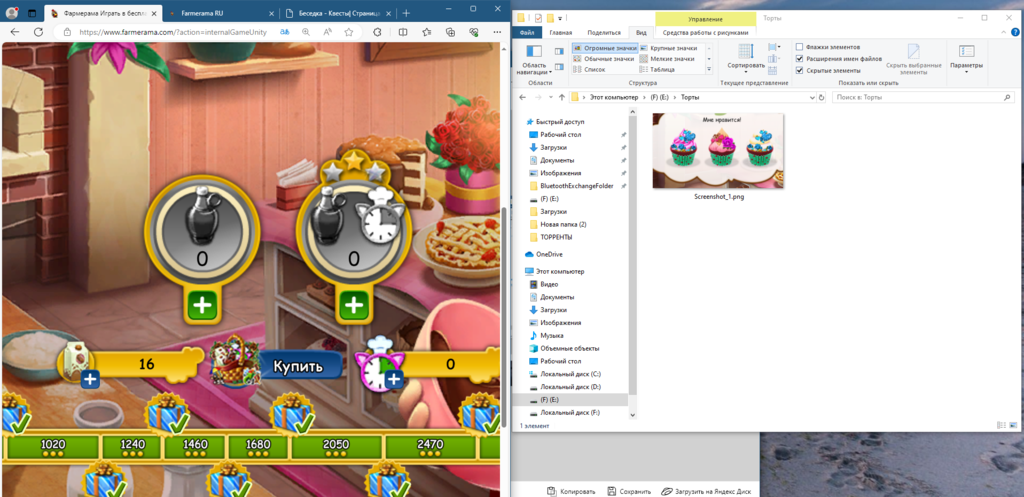Image resolution: width=1024 pixels, height=497 pixels.
Task: Open Browser essentials heart icon
Action: tap(473, 31)
